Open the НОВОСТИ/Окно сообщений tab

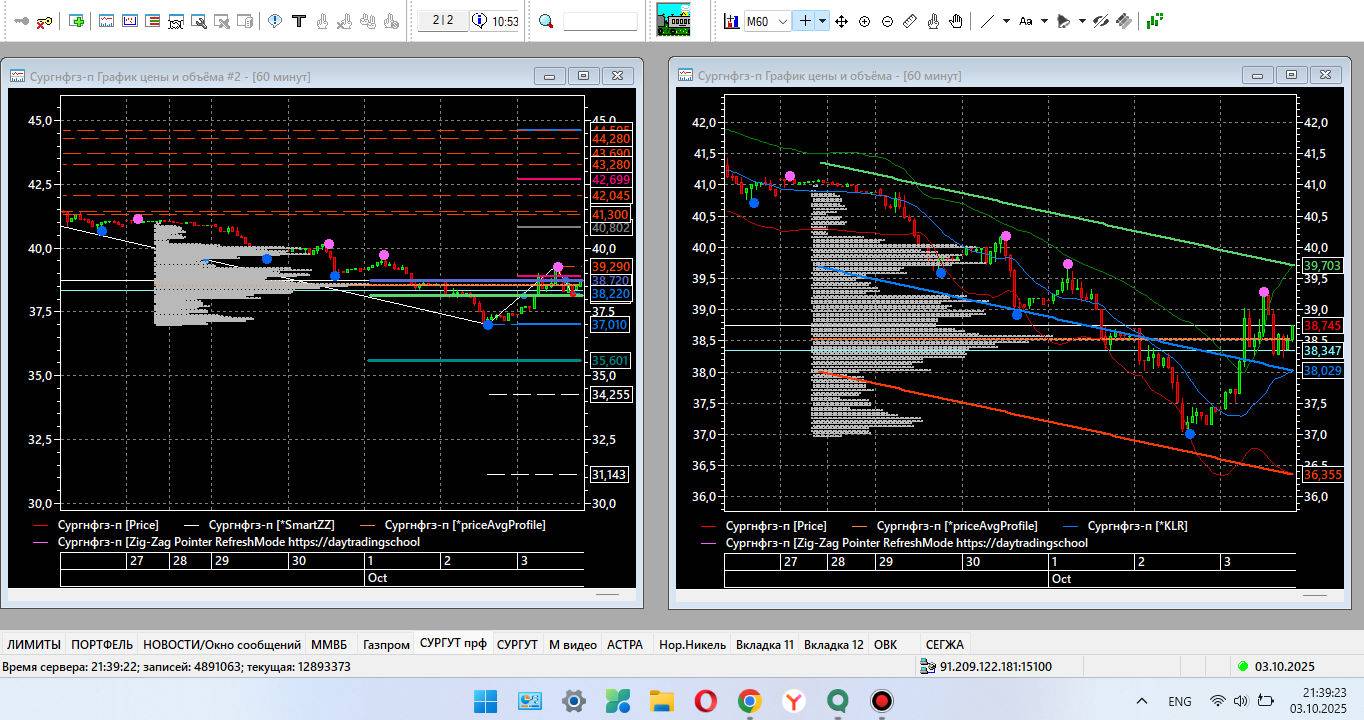coord(221,645)
